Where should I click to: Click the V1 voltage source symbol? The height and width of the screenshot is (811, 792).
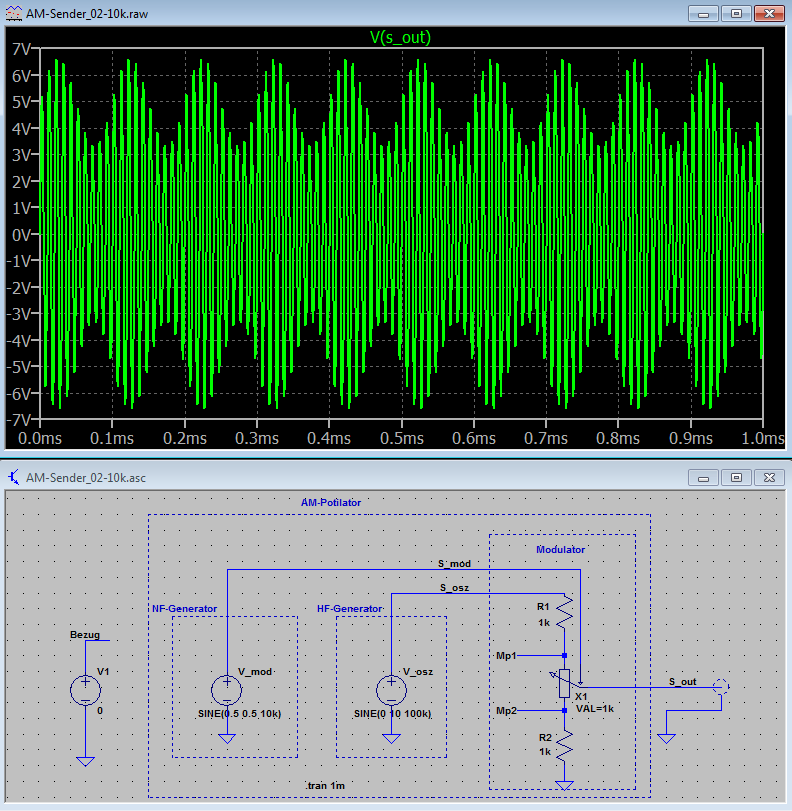click(86, 690)
